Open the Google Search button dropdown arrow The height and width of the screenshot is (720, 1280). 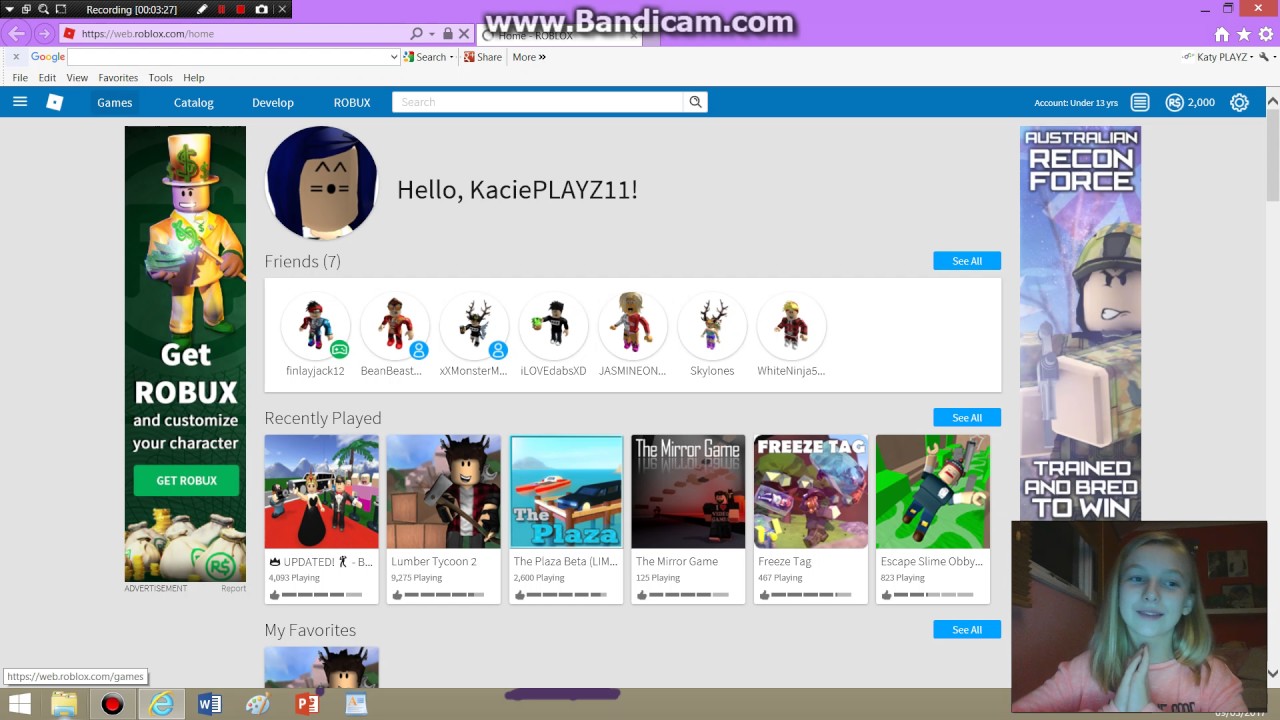(452, 57)
